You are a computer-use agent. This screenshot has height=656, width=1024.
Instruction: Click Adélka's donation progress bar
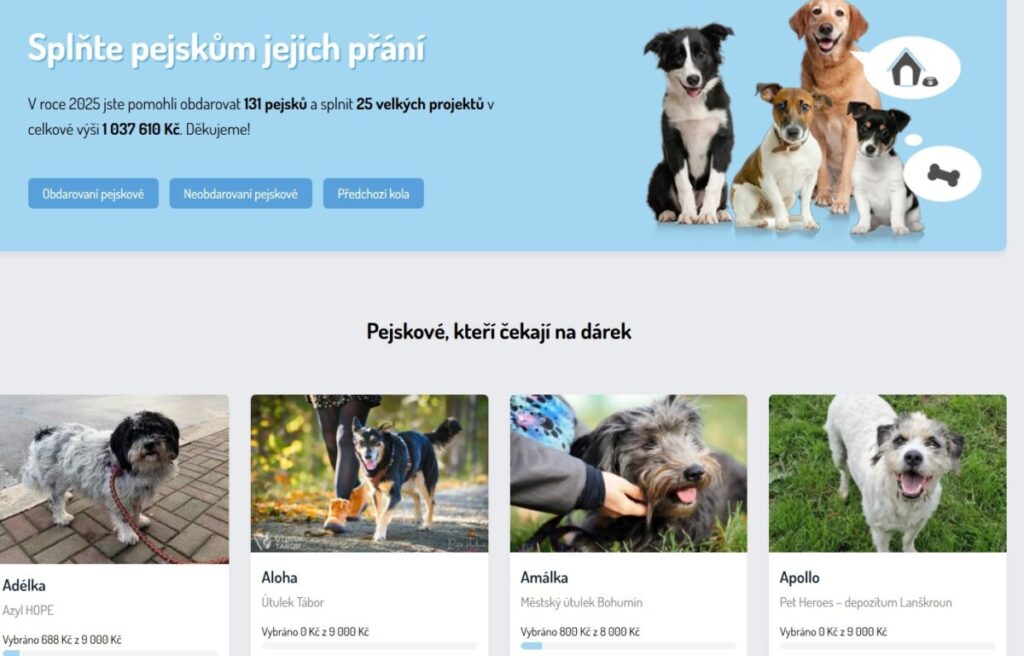coord(110,653)
